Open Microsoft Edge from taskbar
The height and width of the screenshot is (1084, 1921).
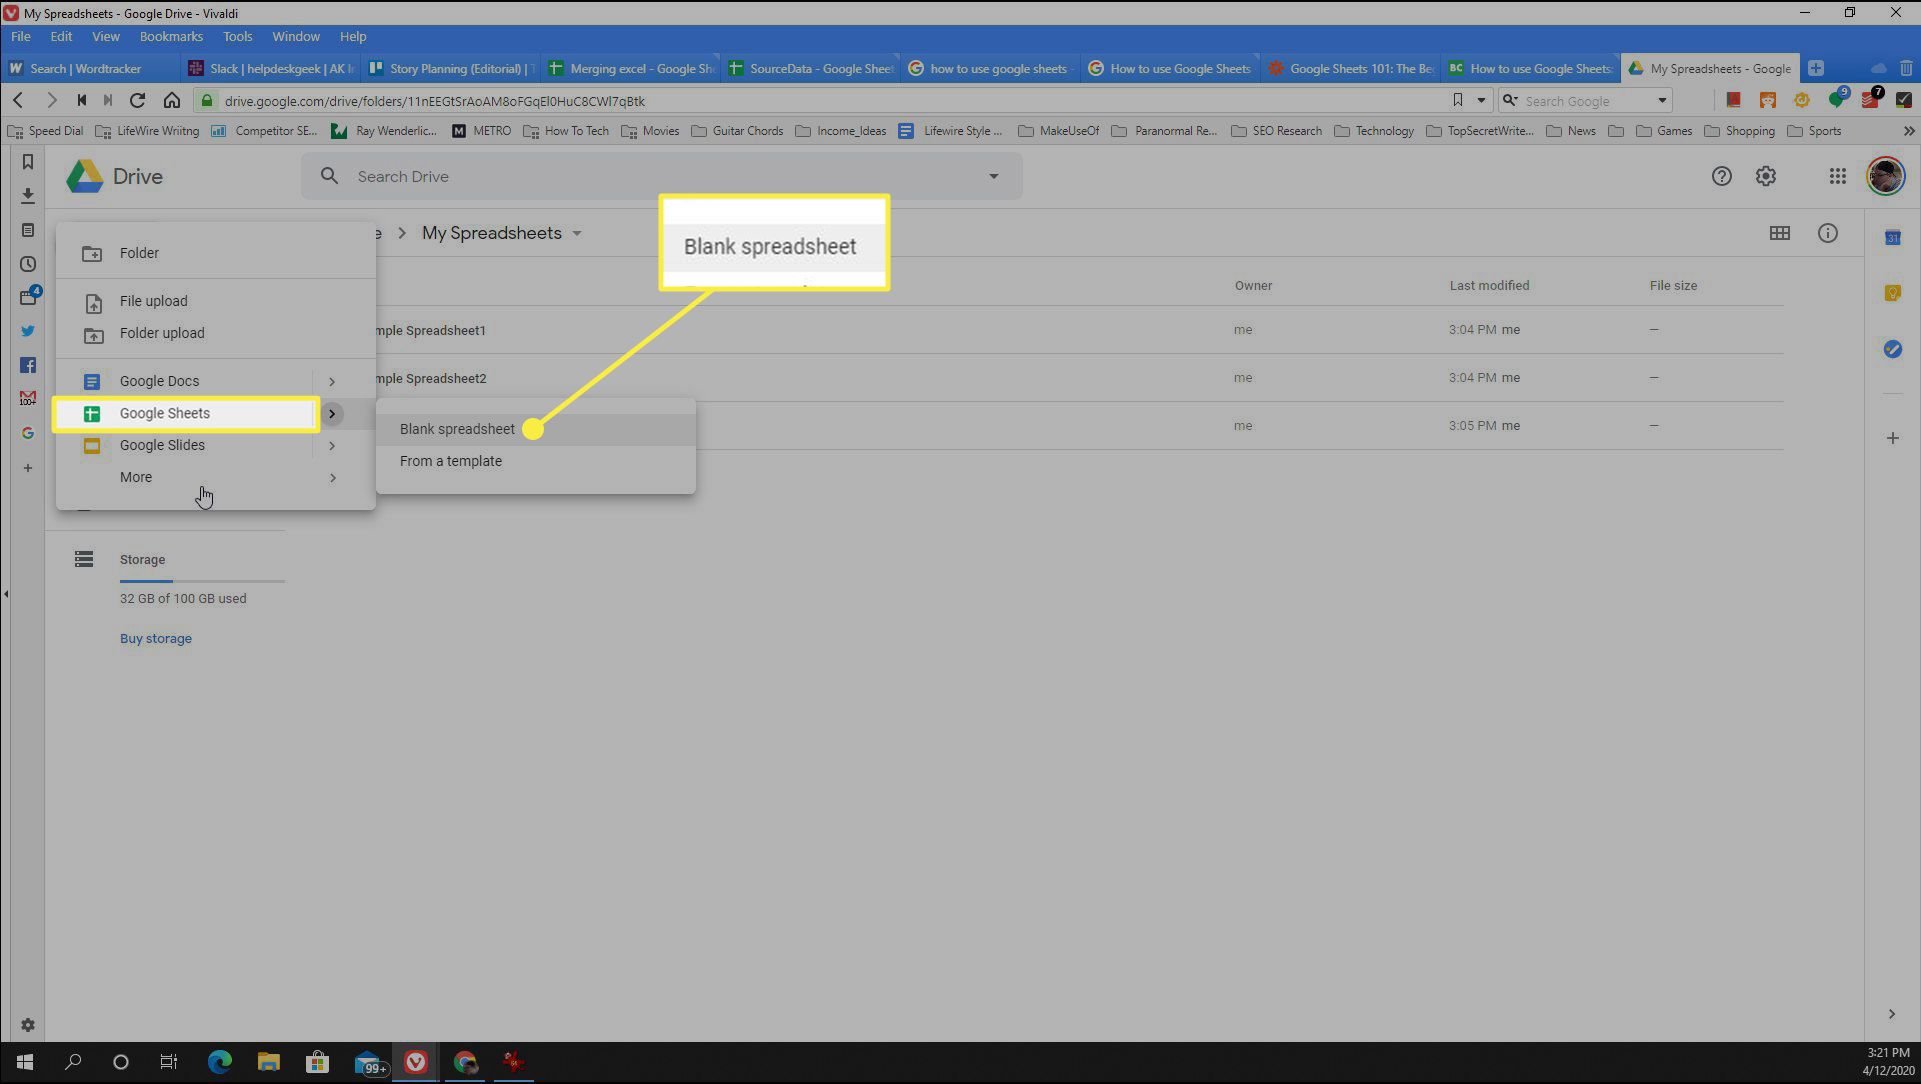tap(219, 1062)
